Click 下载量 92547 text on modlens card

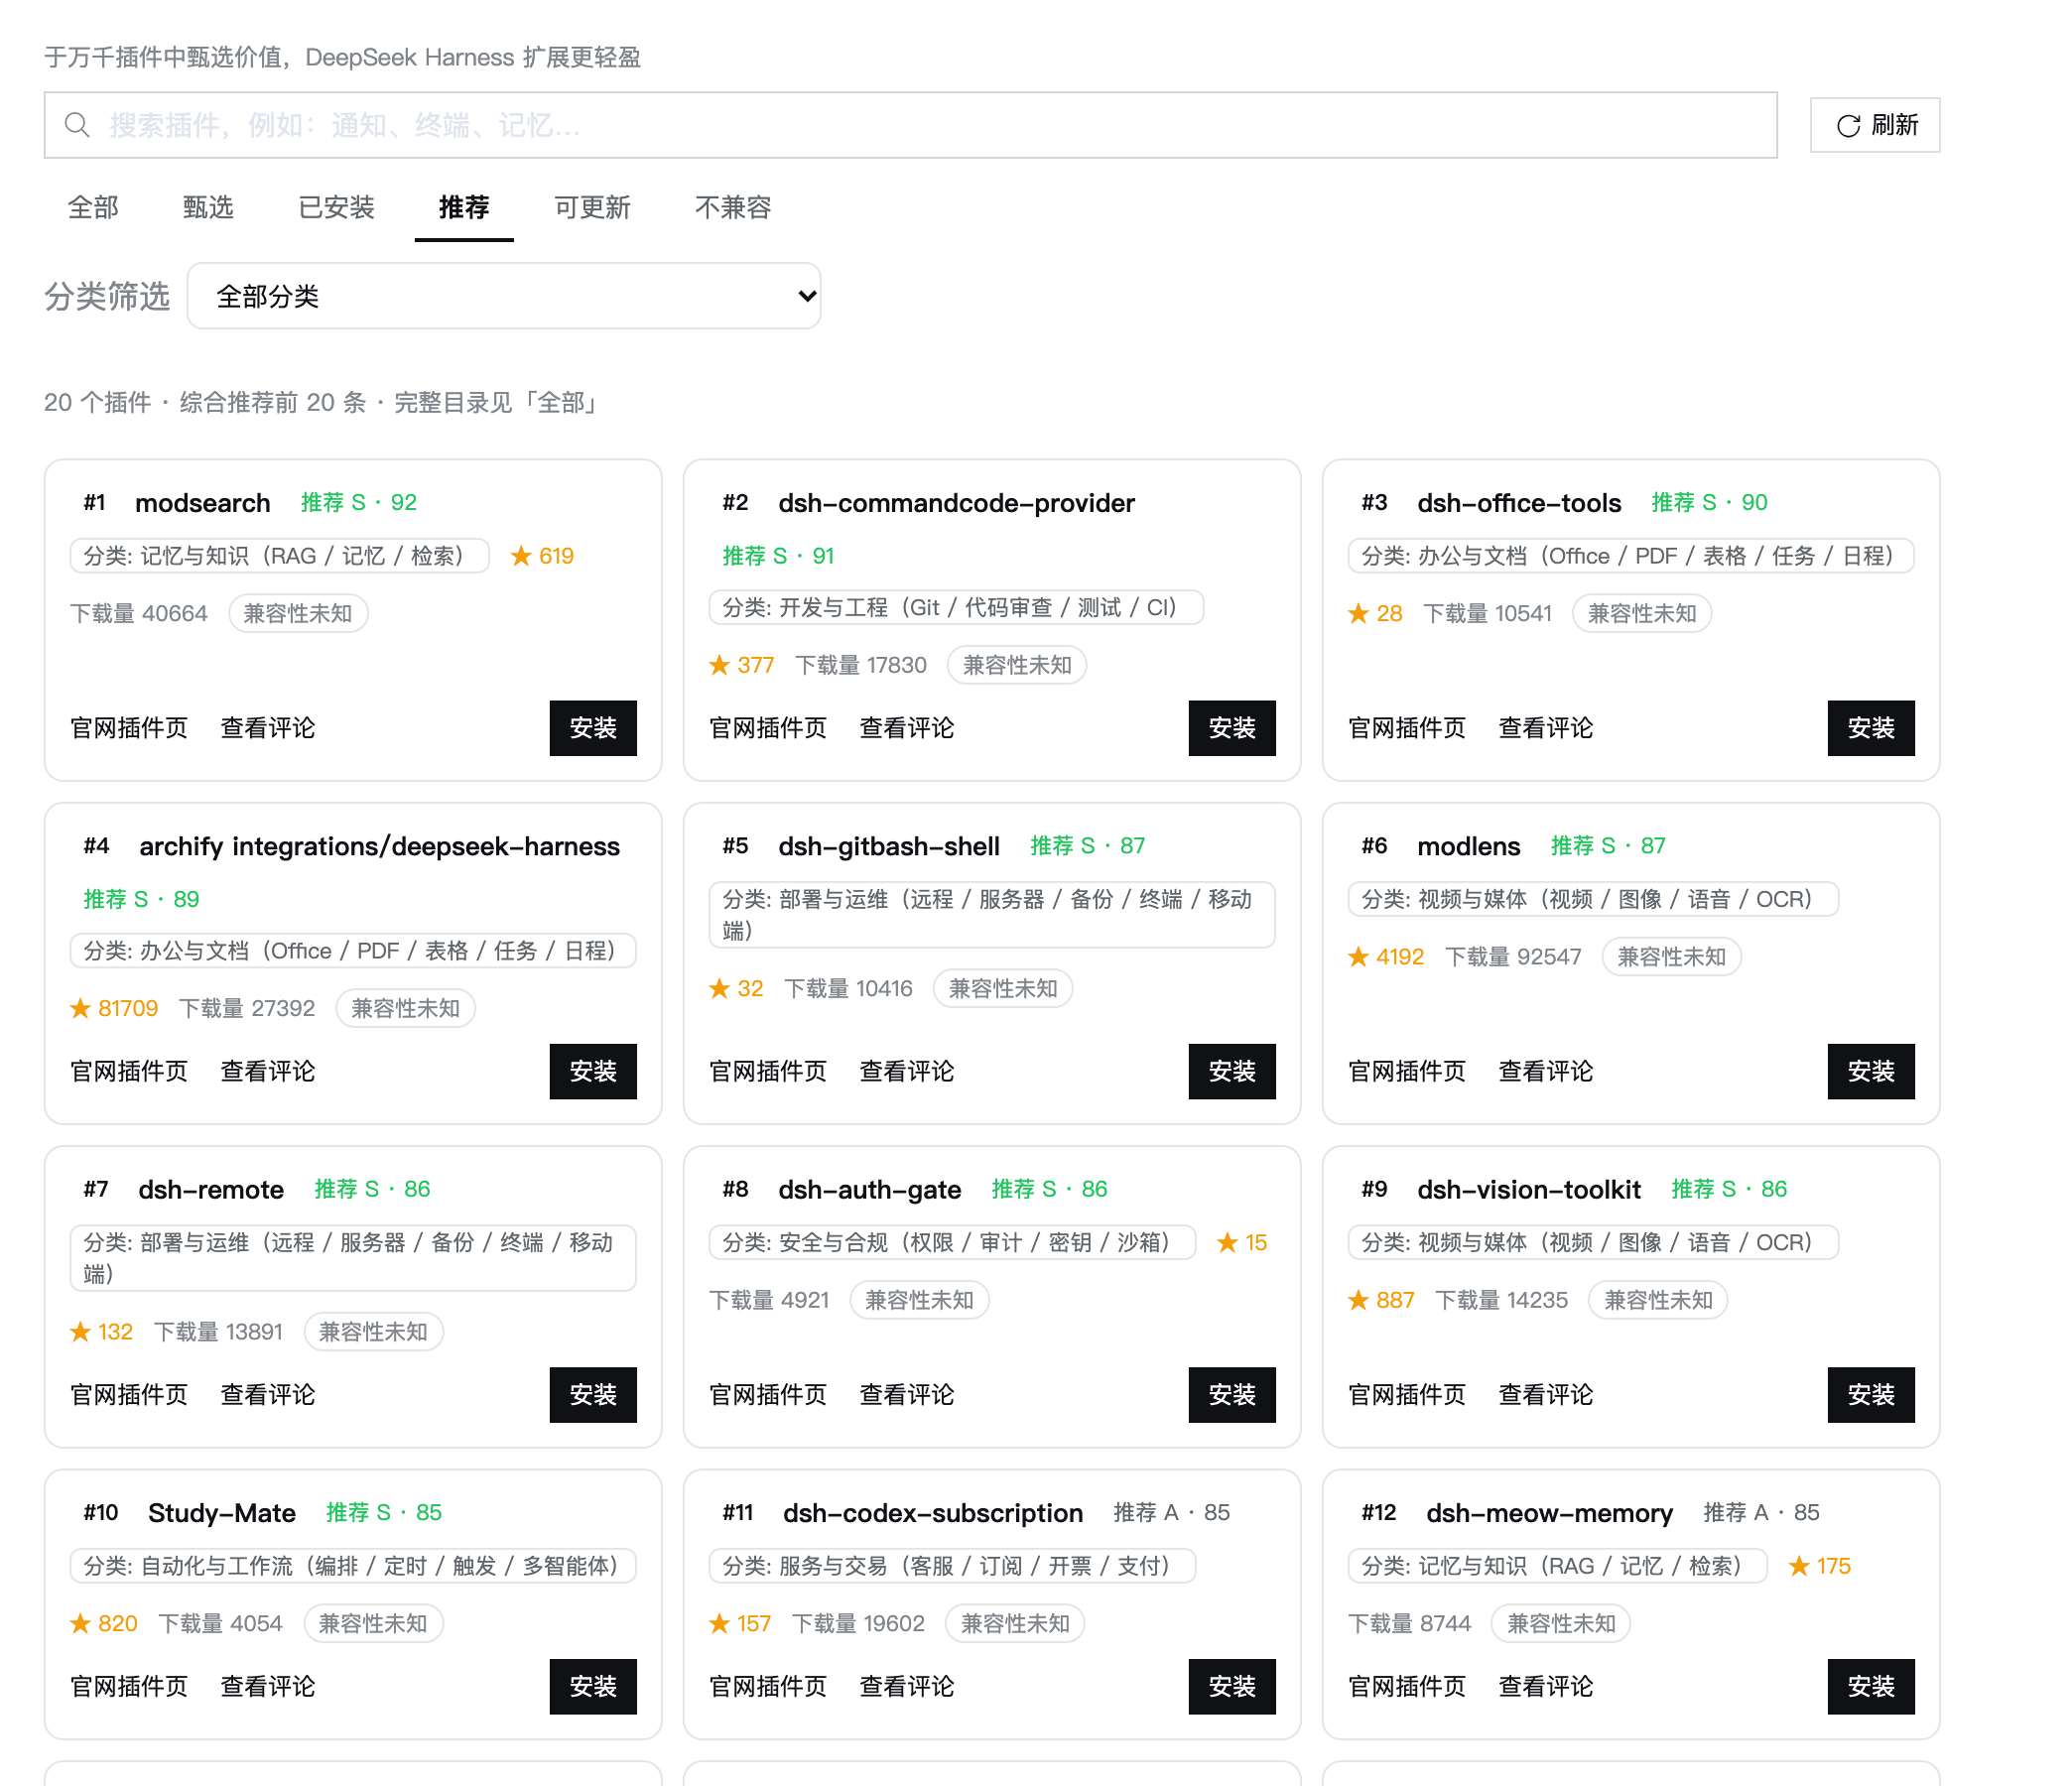[x=1513, y=957]
